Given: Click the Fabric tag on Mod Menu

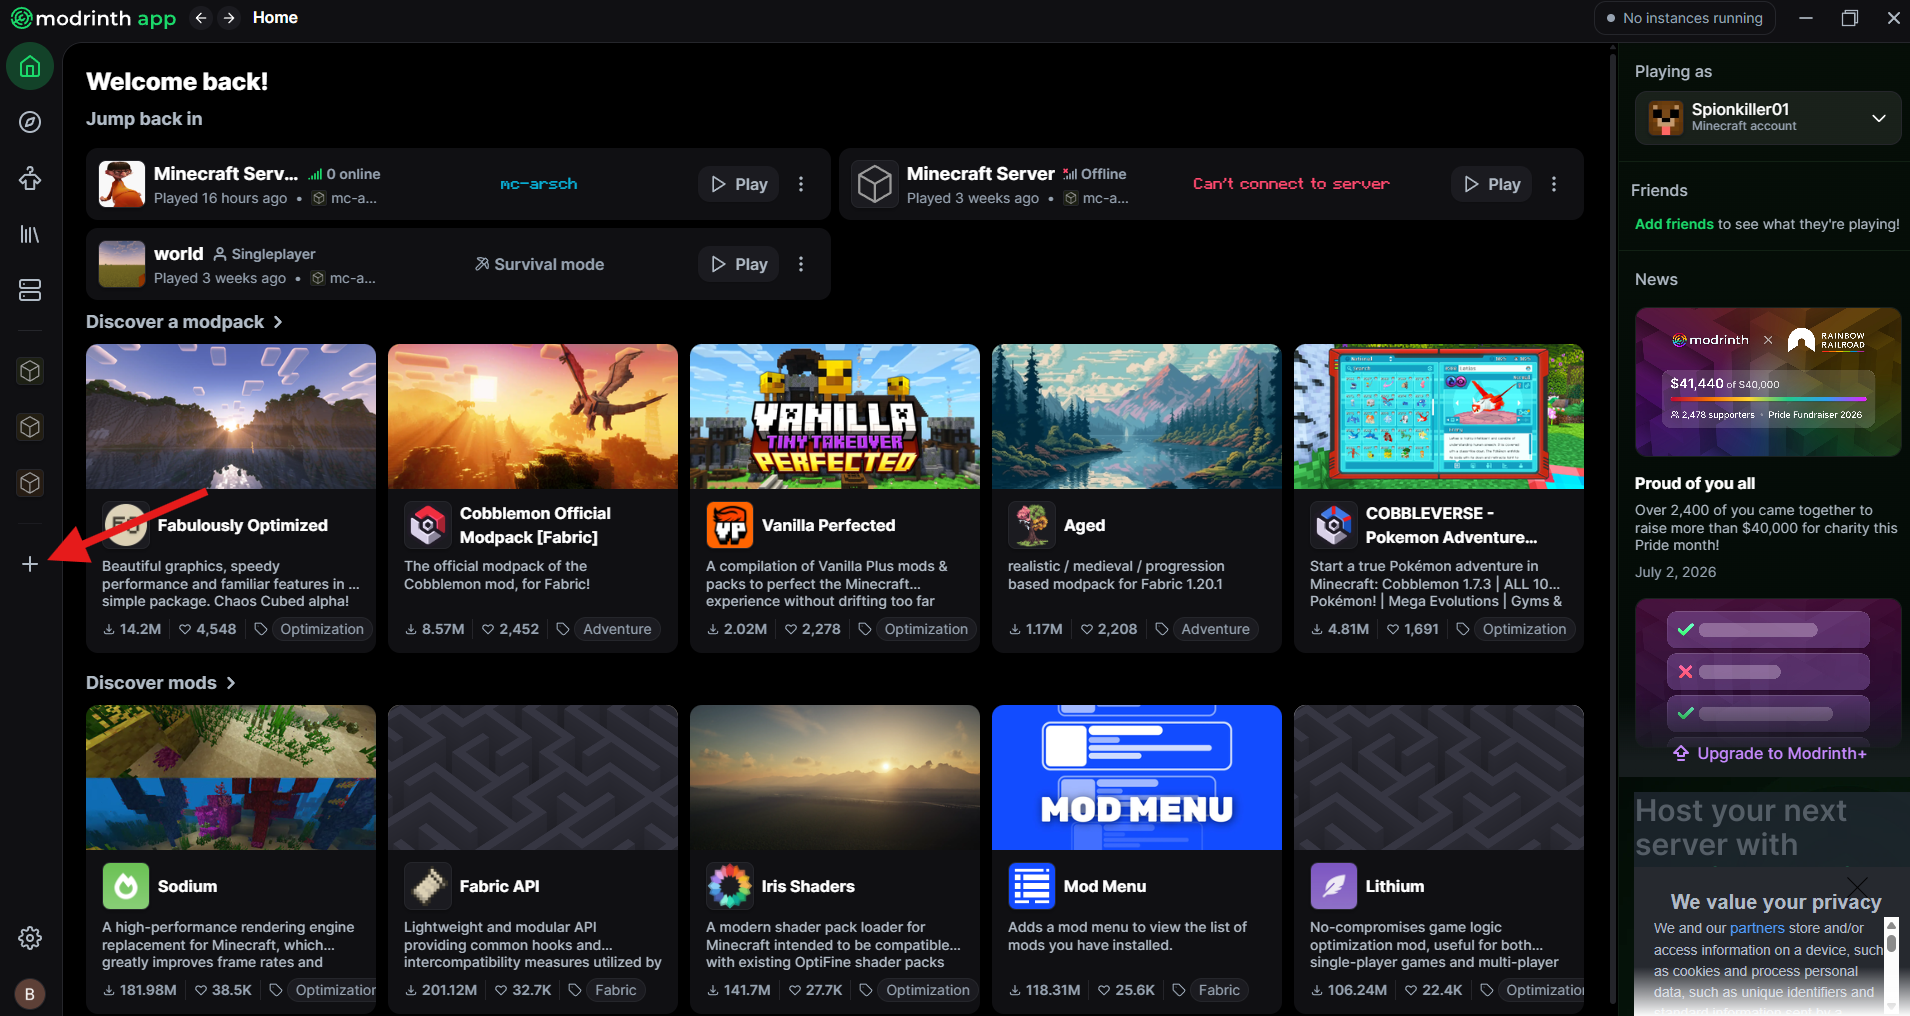Looking at the screenshot, I should 1219,990.
